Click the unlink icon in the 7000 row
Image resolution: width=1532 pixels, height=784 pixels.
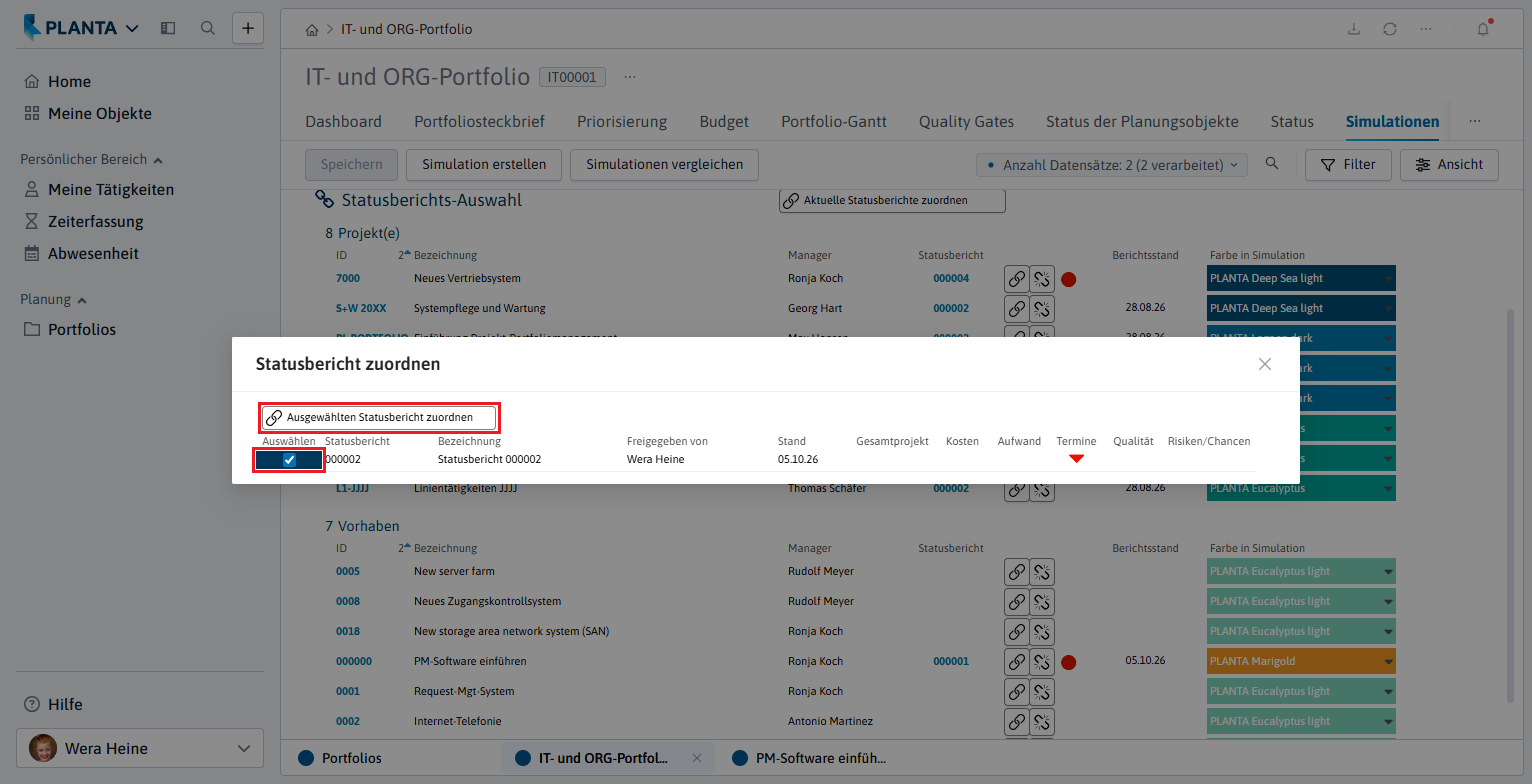point(1042,279)
